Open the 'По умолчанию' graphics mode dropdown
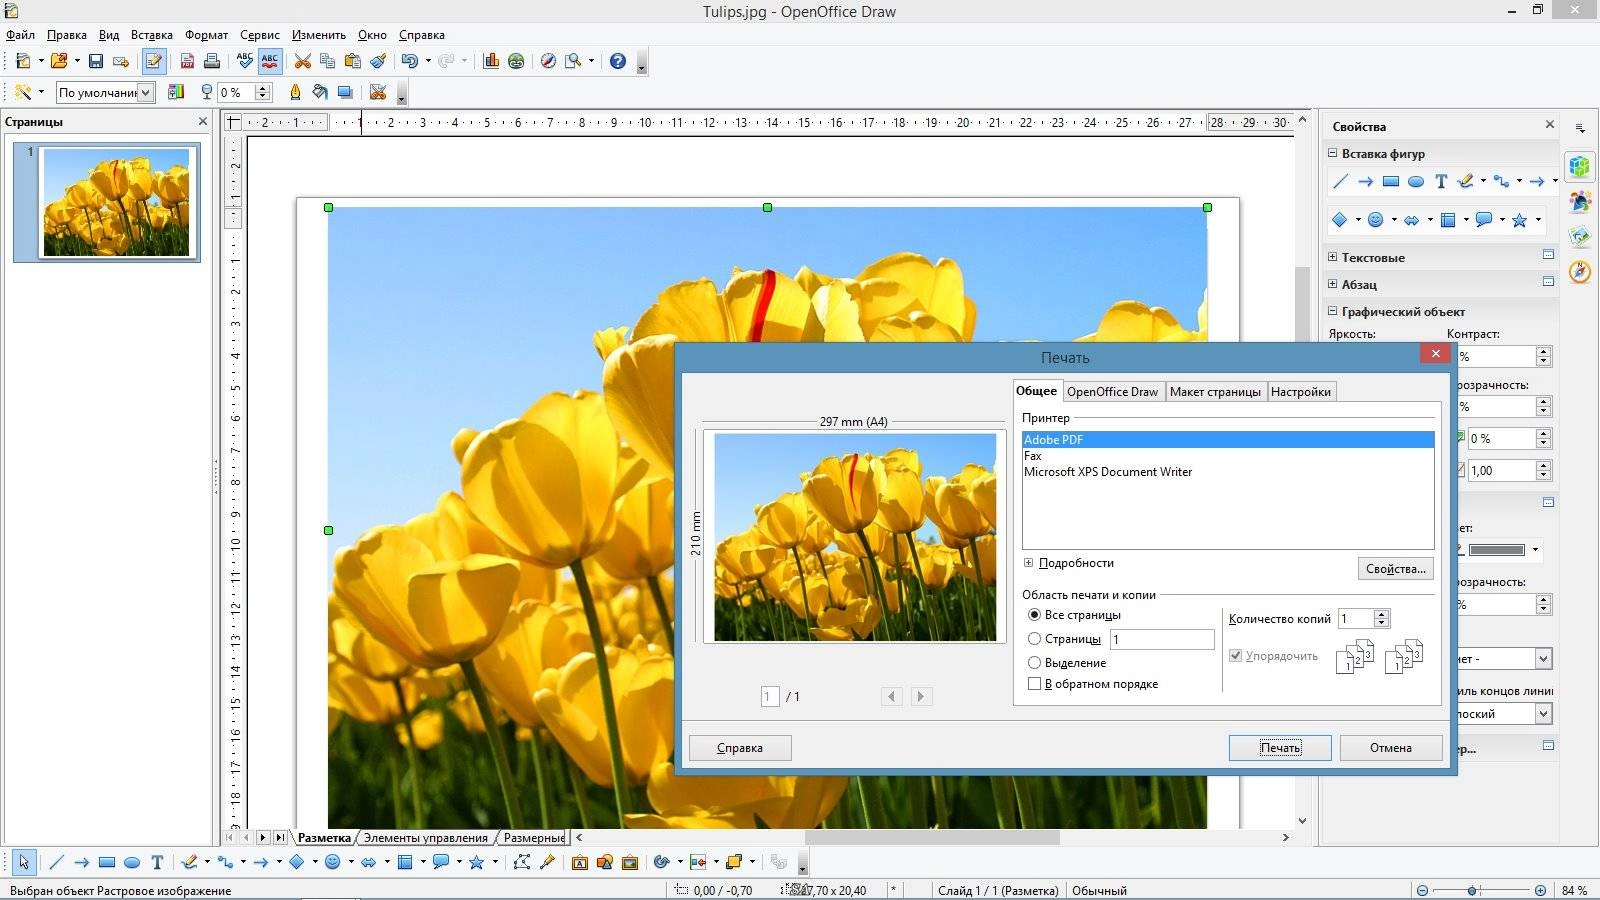1600x900 pixels. pyautogui.click(x=146, y=92)
